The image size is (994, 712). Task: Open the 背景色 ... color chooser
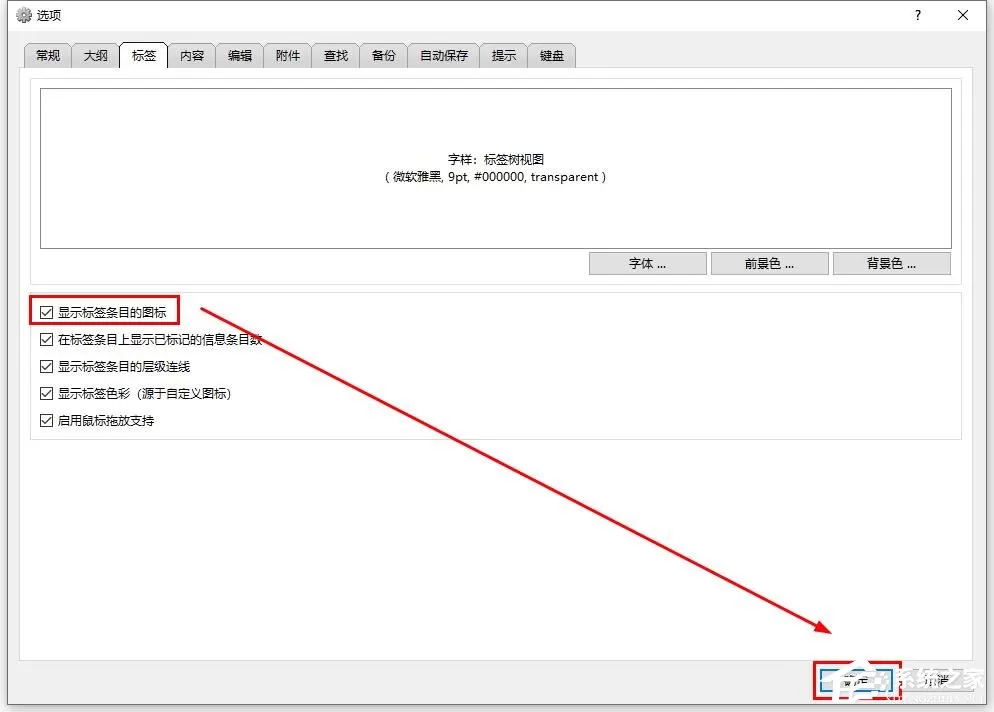pyautogui.click(x=891, y=264)
